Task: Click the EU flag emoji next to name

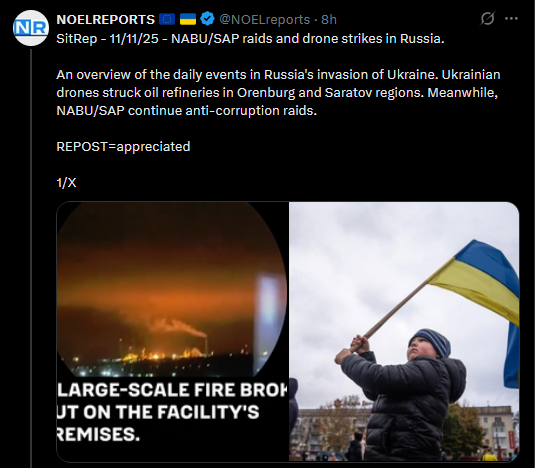Action: 167,19
